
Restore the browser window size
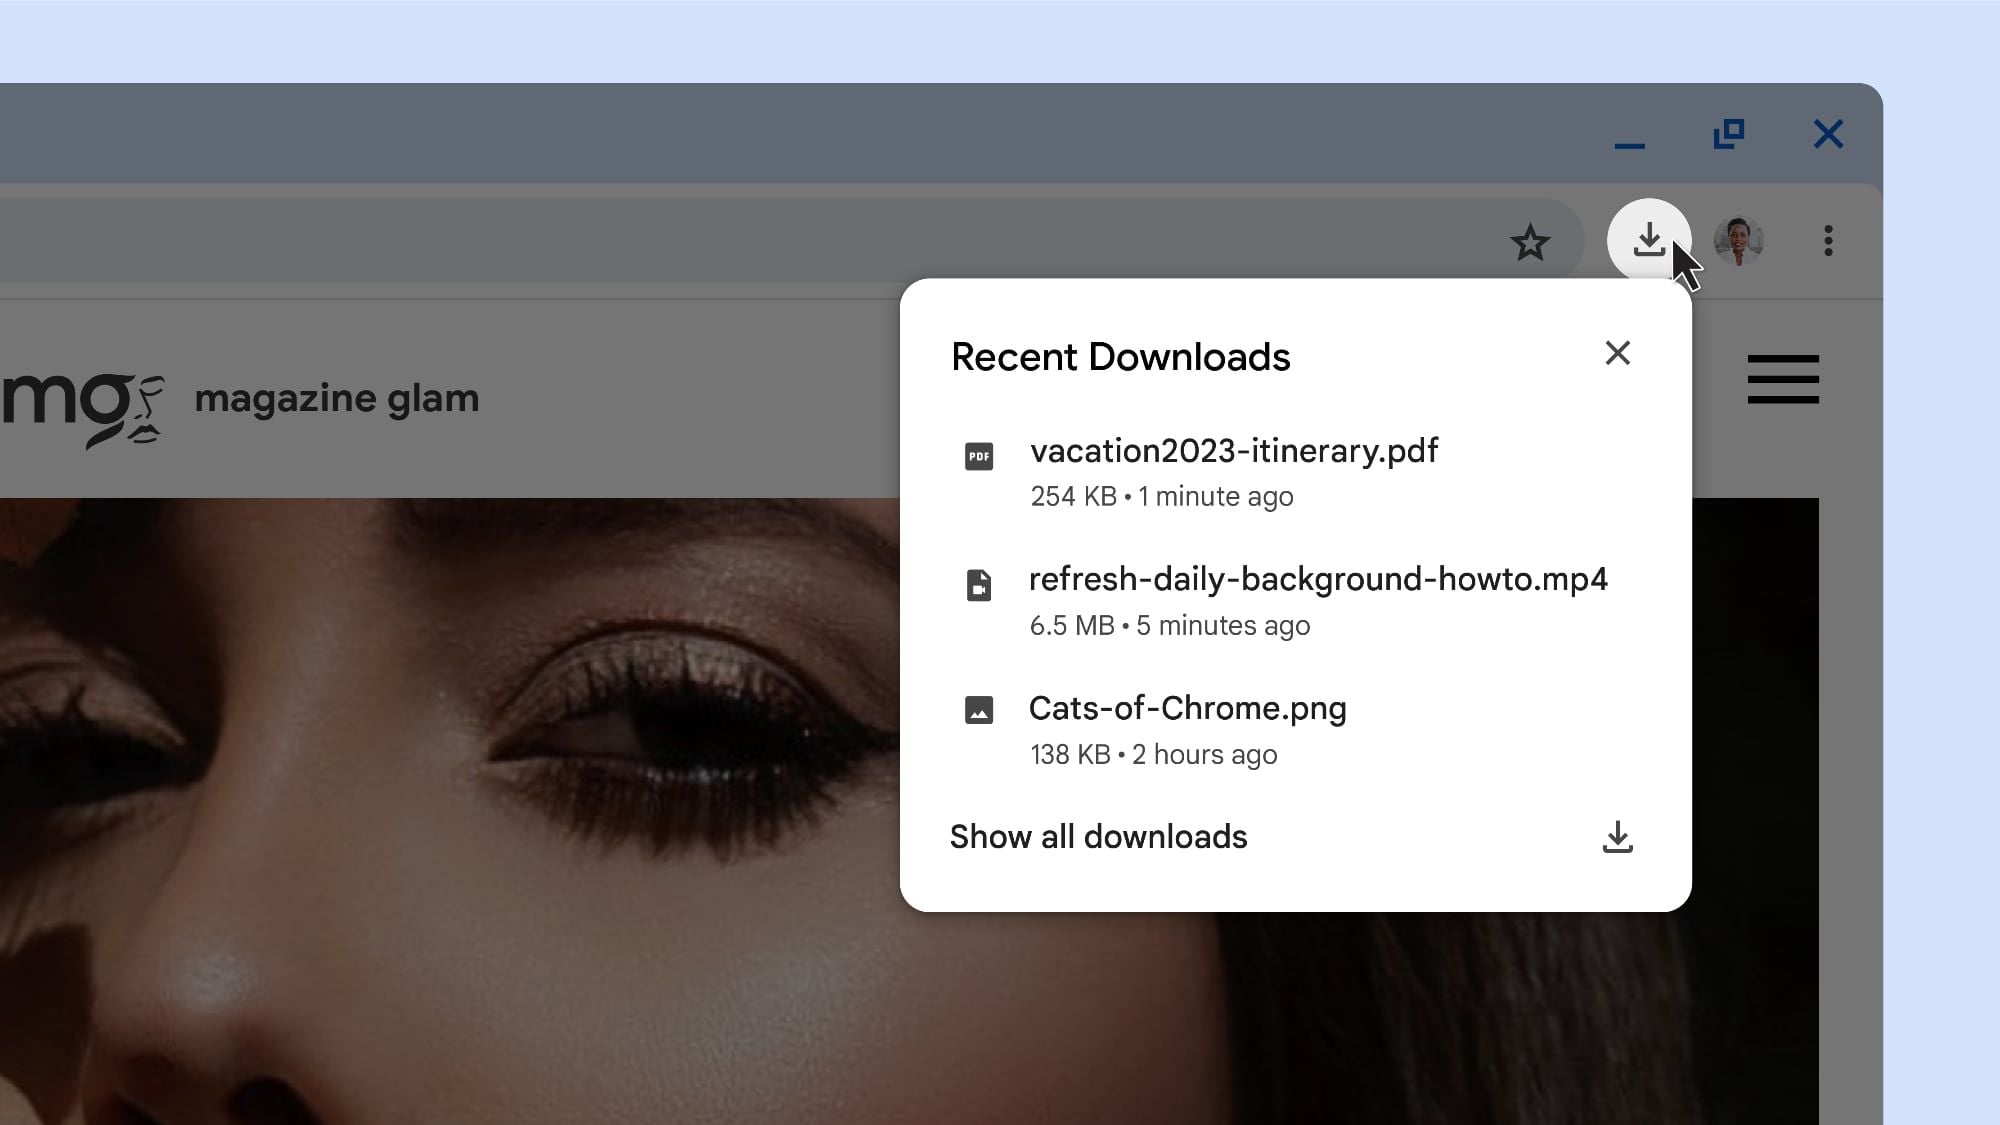(1731, 133)
